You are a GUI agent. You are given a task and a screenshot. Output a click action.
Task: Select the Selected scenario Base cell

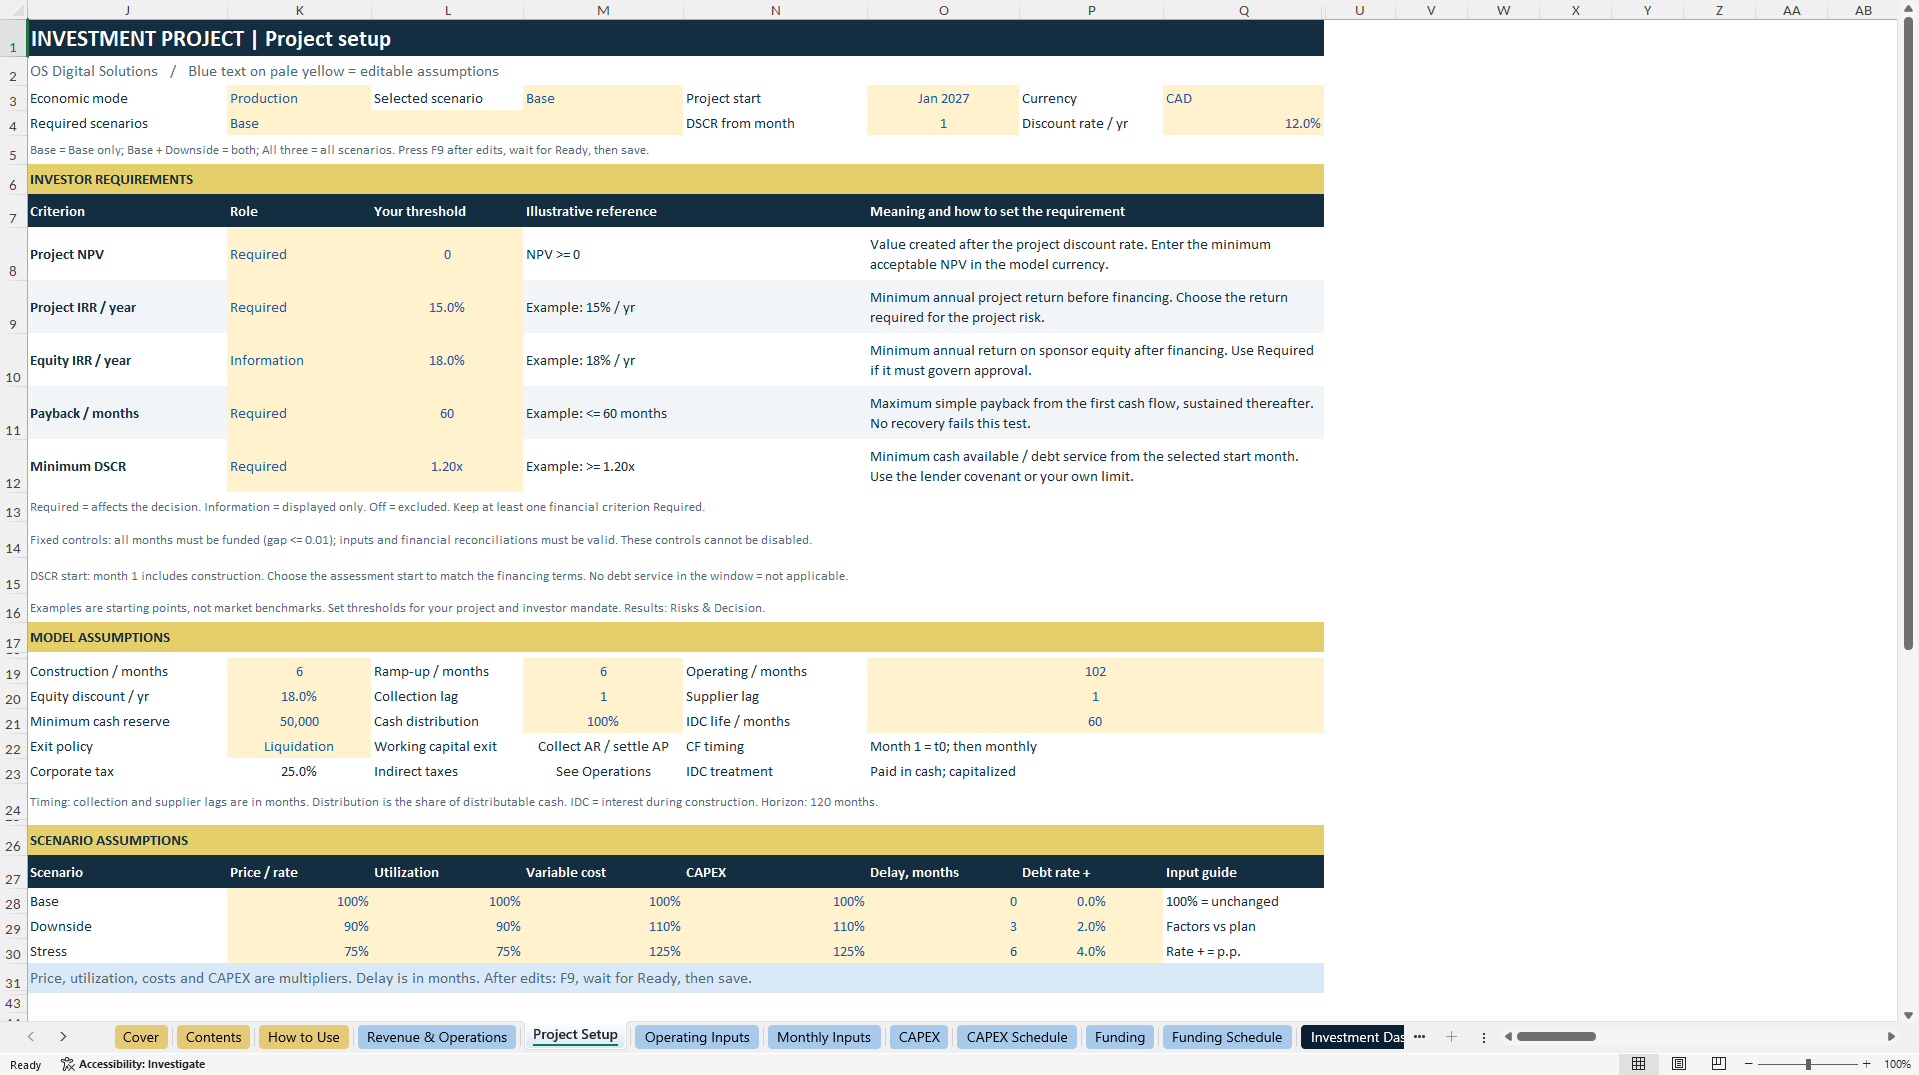pyautogui.click(x=603, y=98)
